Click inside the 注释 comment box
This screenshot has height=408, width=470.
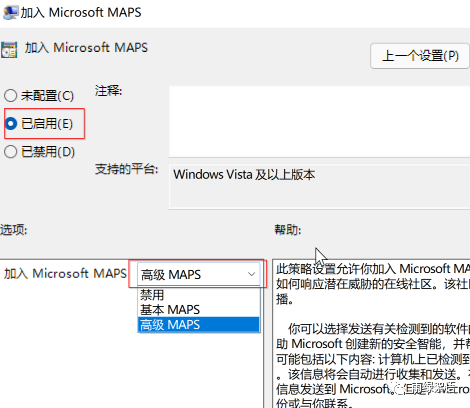click(319, 121)
